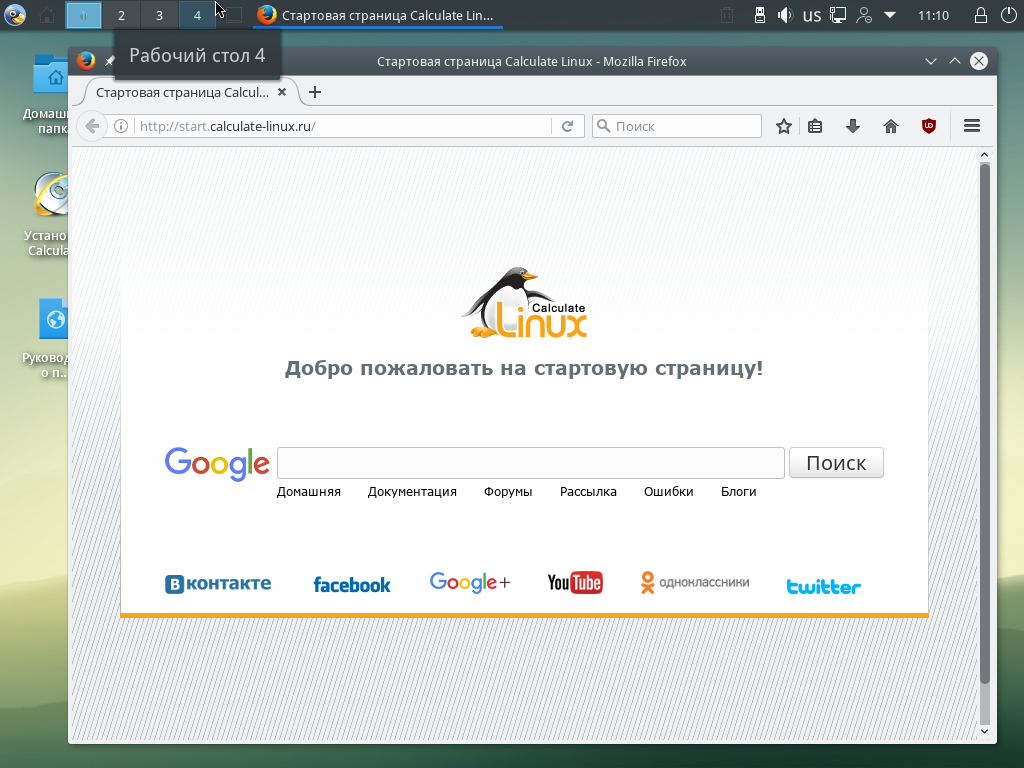Select the Стартовая страница Calculate tab
The height and width of the screenshot is (768, 1024).
[182, 92]
